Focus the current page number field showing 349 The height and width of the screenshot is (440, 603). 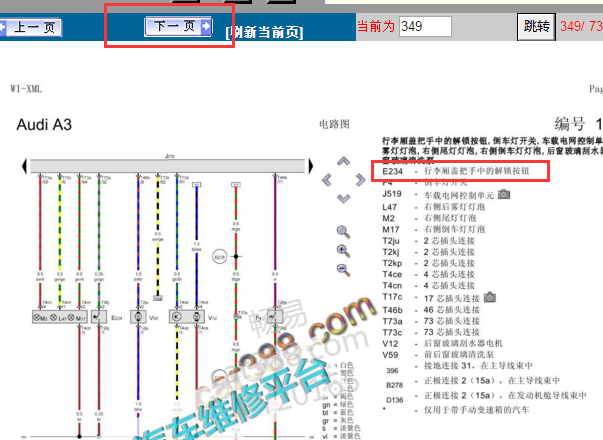425,27
